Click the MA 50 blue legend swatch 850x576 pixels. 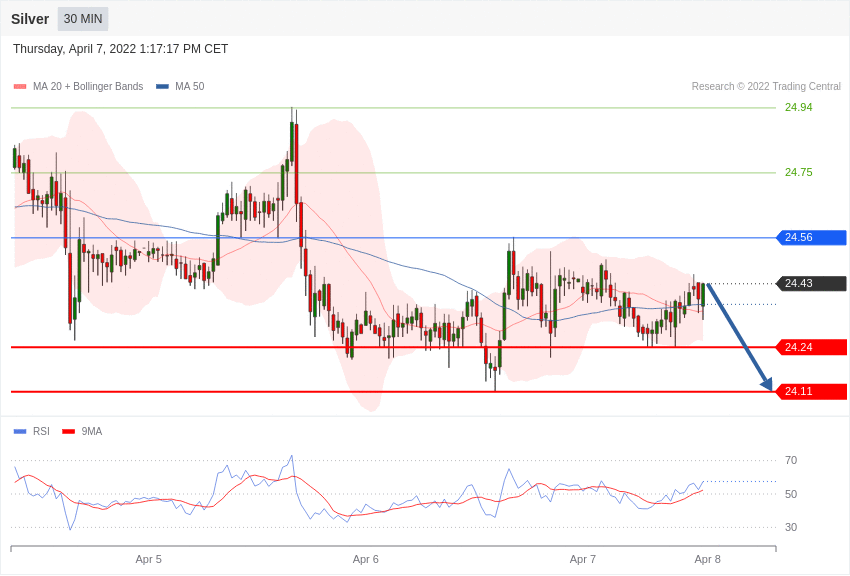[x=162, y=86]
